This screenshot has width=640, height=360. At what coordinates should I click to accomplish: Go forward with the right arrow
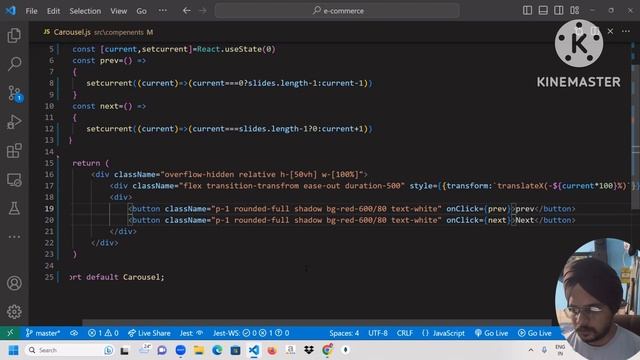click(203, 11)
